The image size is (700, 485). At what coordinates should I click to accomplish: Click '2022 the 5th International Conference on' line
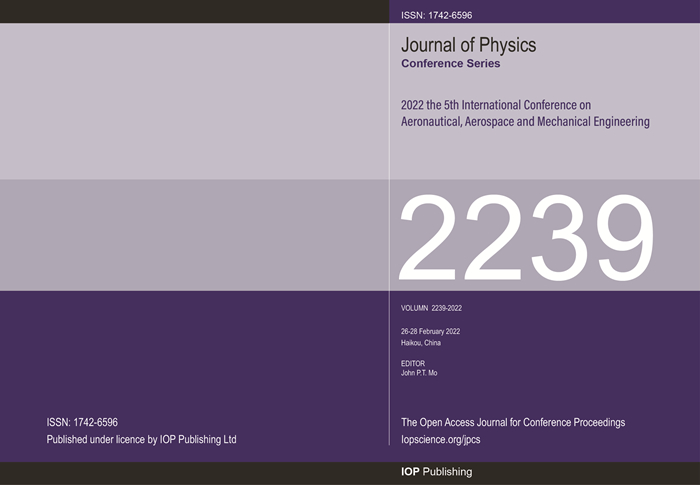point(496,105)
